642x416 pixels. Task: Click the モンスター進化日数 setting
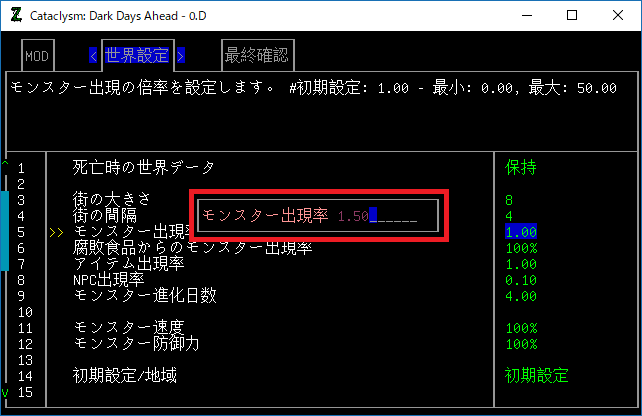tap(144, 296)
